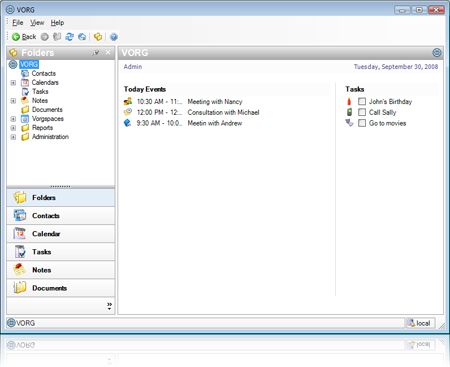The width and height of the screenshot is (450, 367).
Task: Click red icon beside John's Birthday task
Action: click(349, 101)
